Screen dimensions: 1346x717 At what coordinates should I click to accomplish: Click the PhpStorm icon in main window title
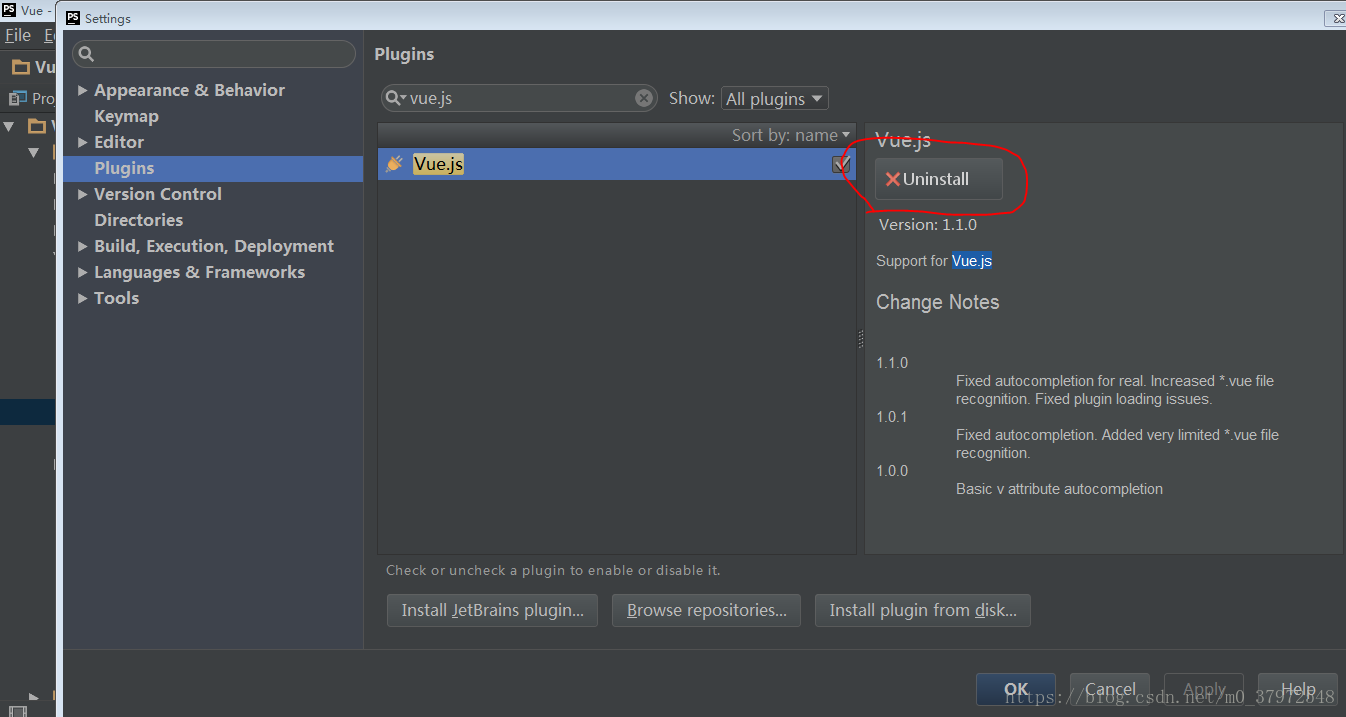(9, 10)
